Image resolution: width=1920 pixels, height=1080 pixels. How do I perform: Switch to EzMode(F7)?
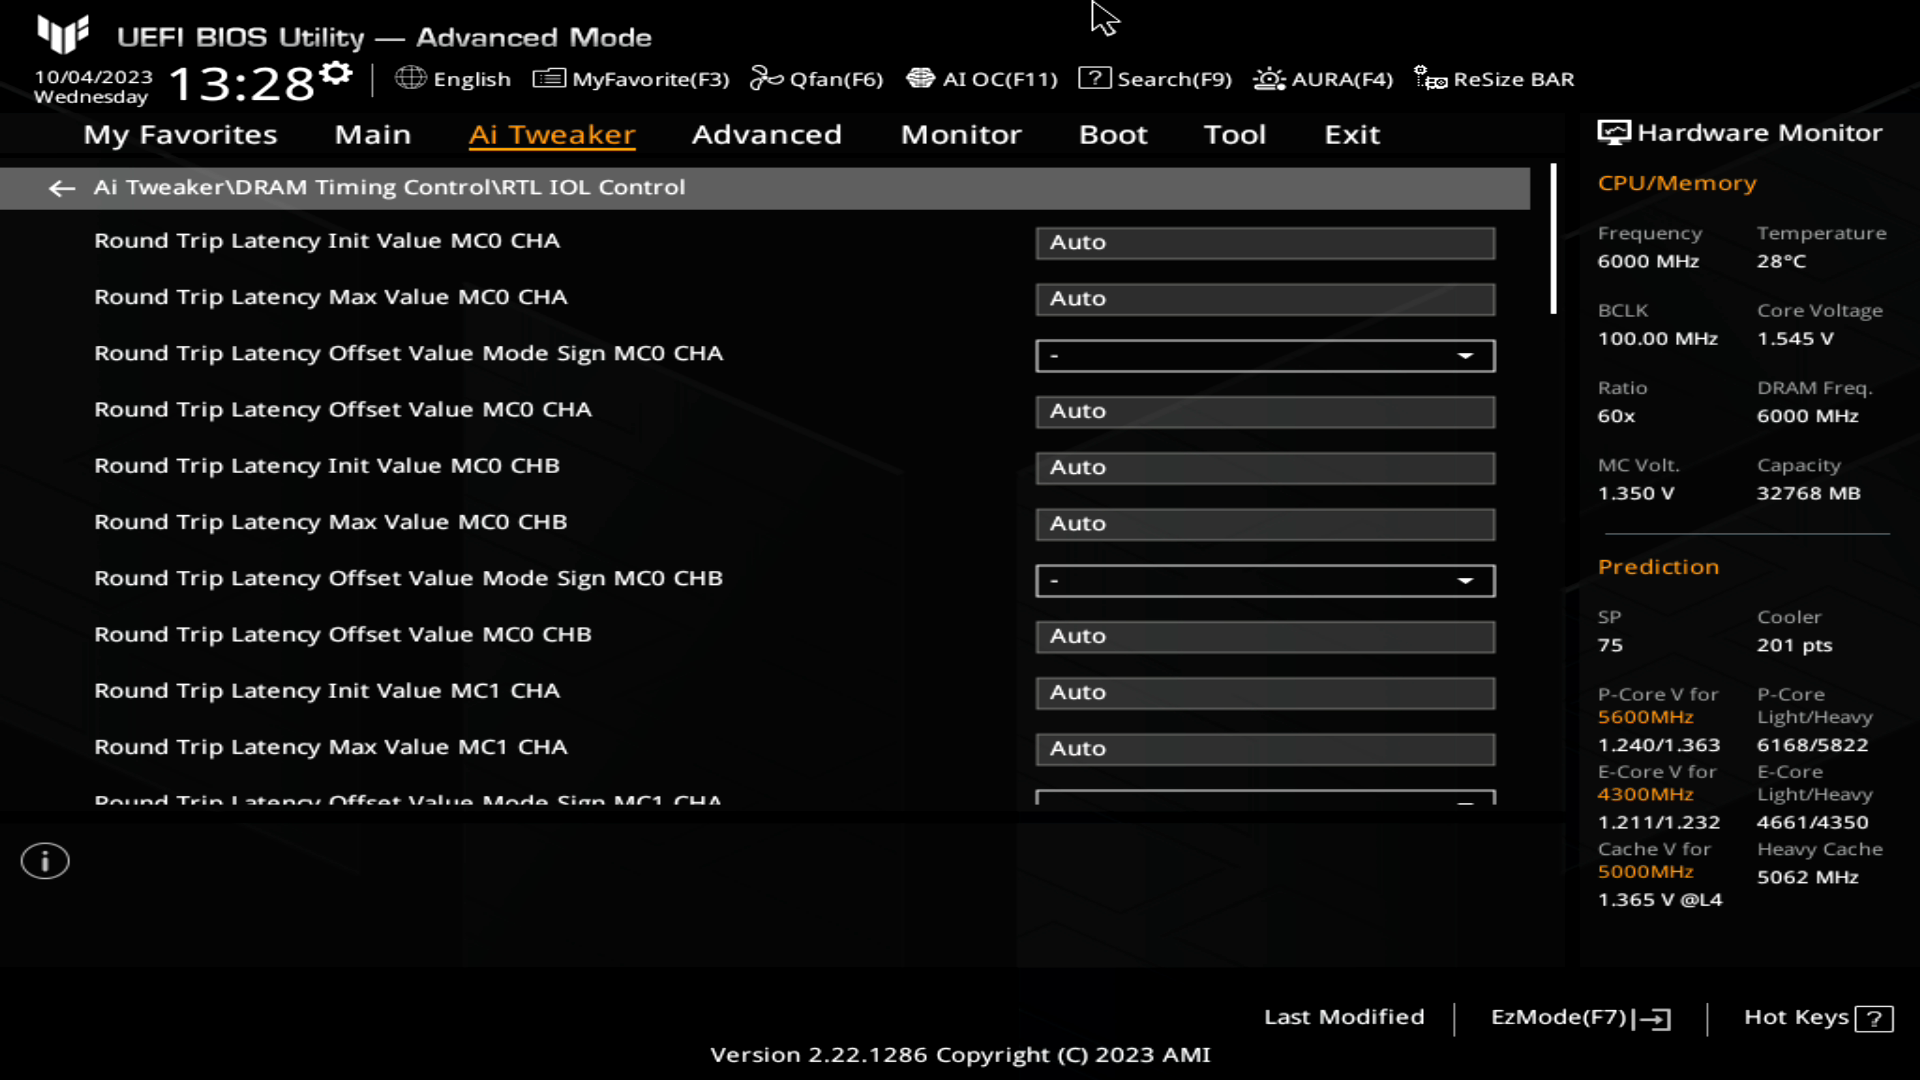pos(1581,1018)
